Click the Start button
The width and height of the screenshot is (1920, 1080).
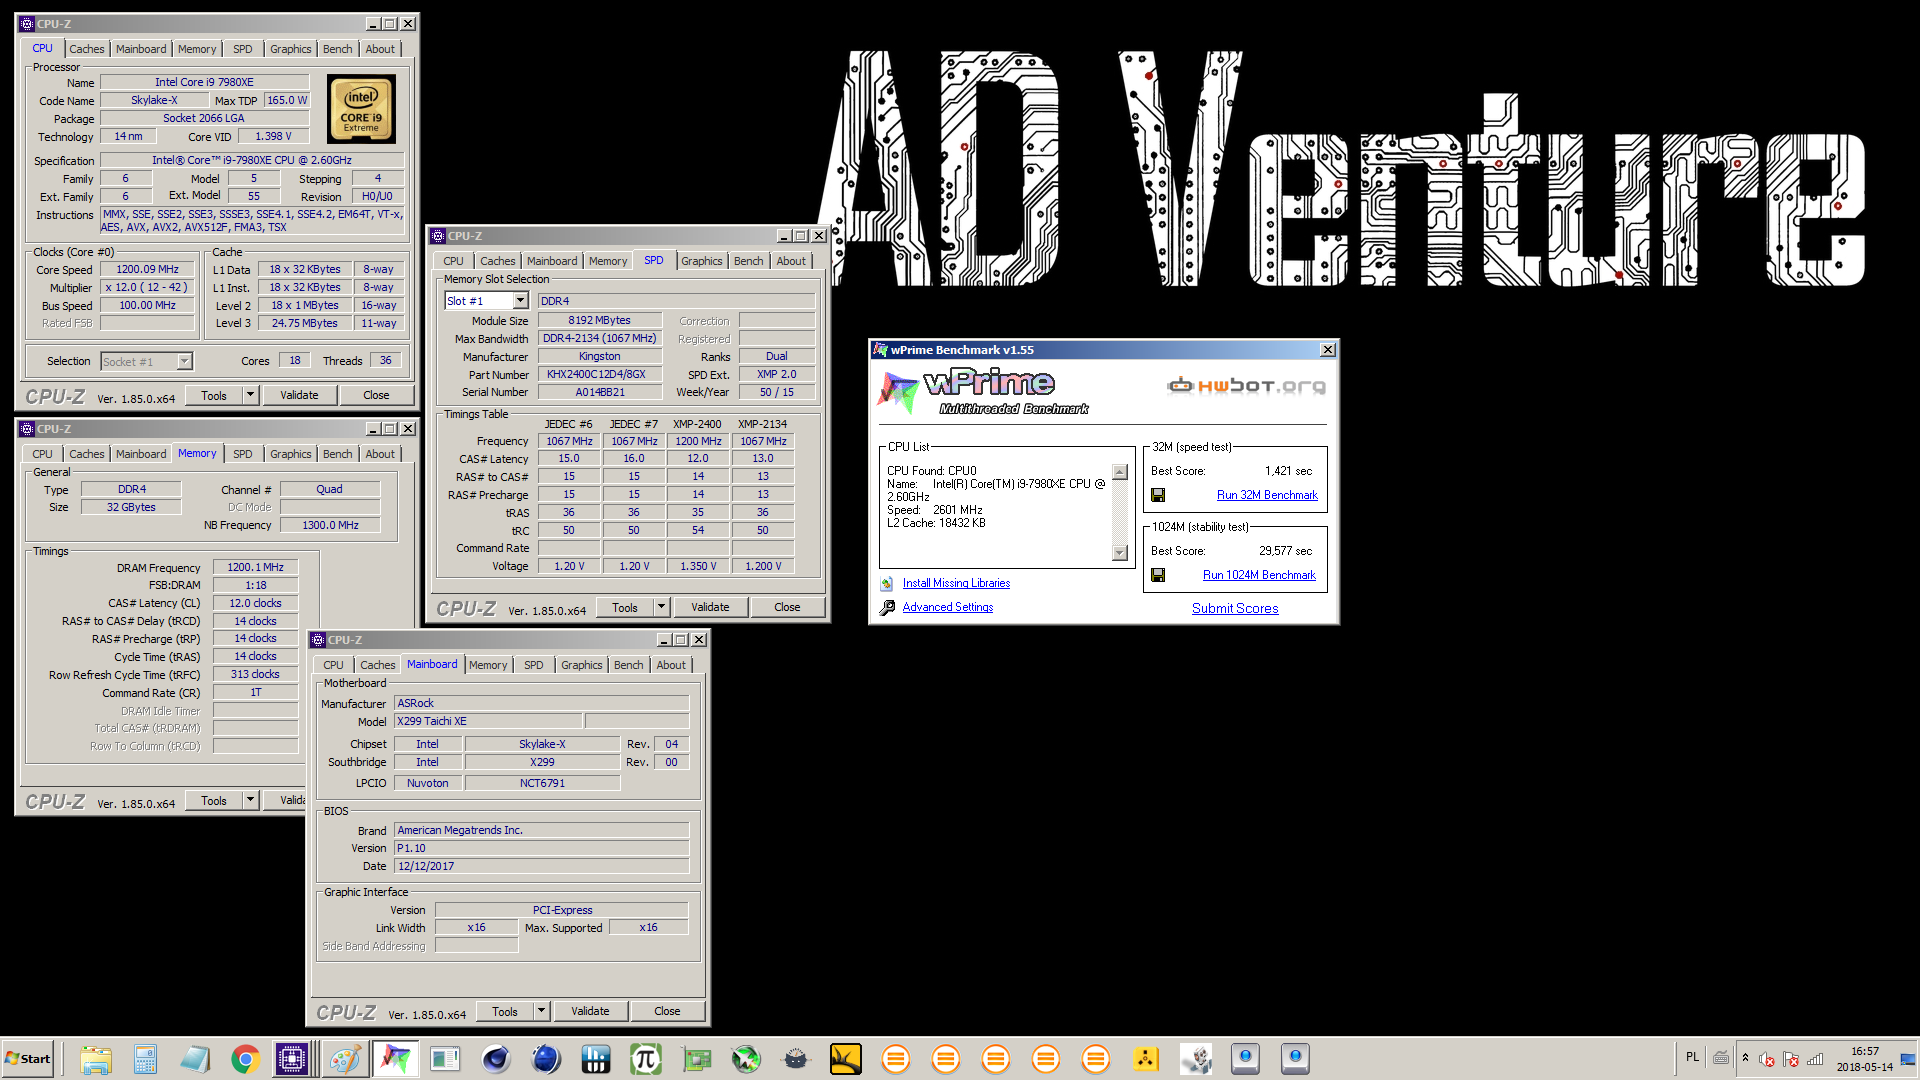28,1059
